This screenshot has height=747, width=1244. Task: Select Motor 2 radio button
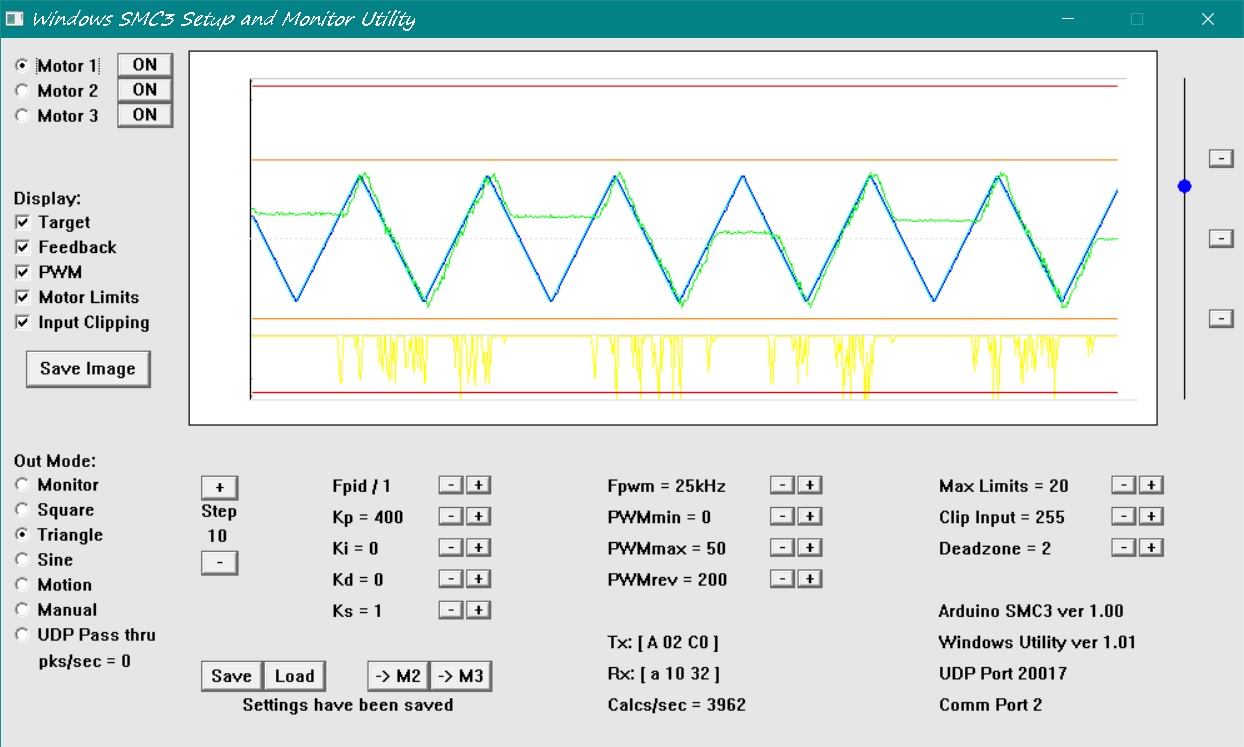click(23, 91)
